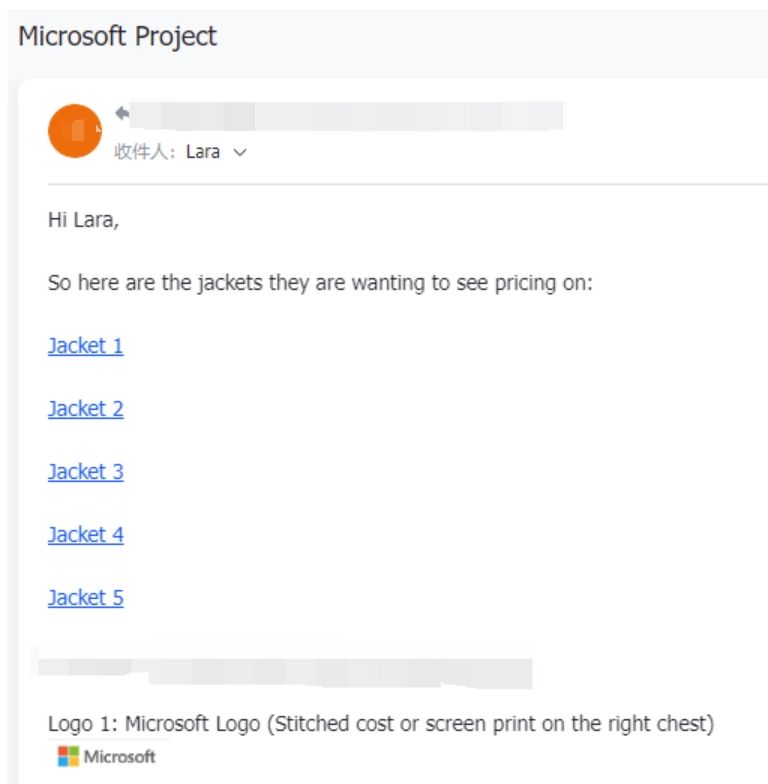Click the sentence about jackets pricing
Image resolution: width=768 pixels, height=784 pixels.
tap(320, 283)
